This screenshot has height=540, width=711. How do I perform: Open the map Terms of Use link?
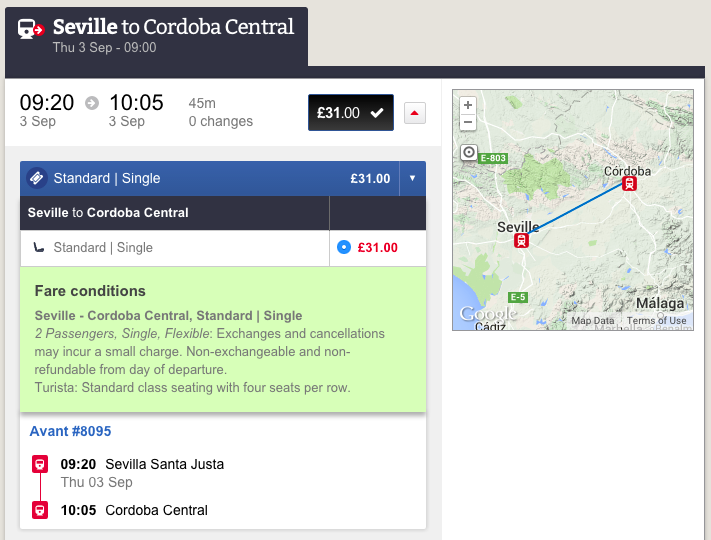pyautogui.click(x=656, y=321)
